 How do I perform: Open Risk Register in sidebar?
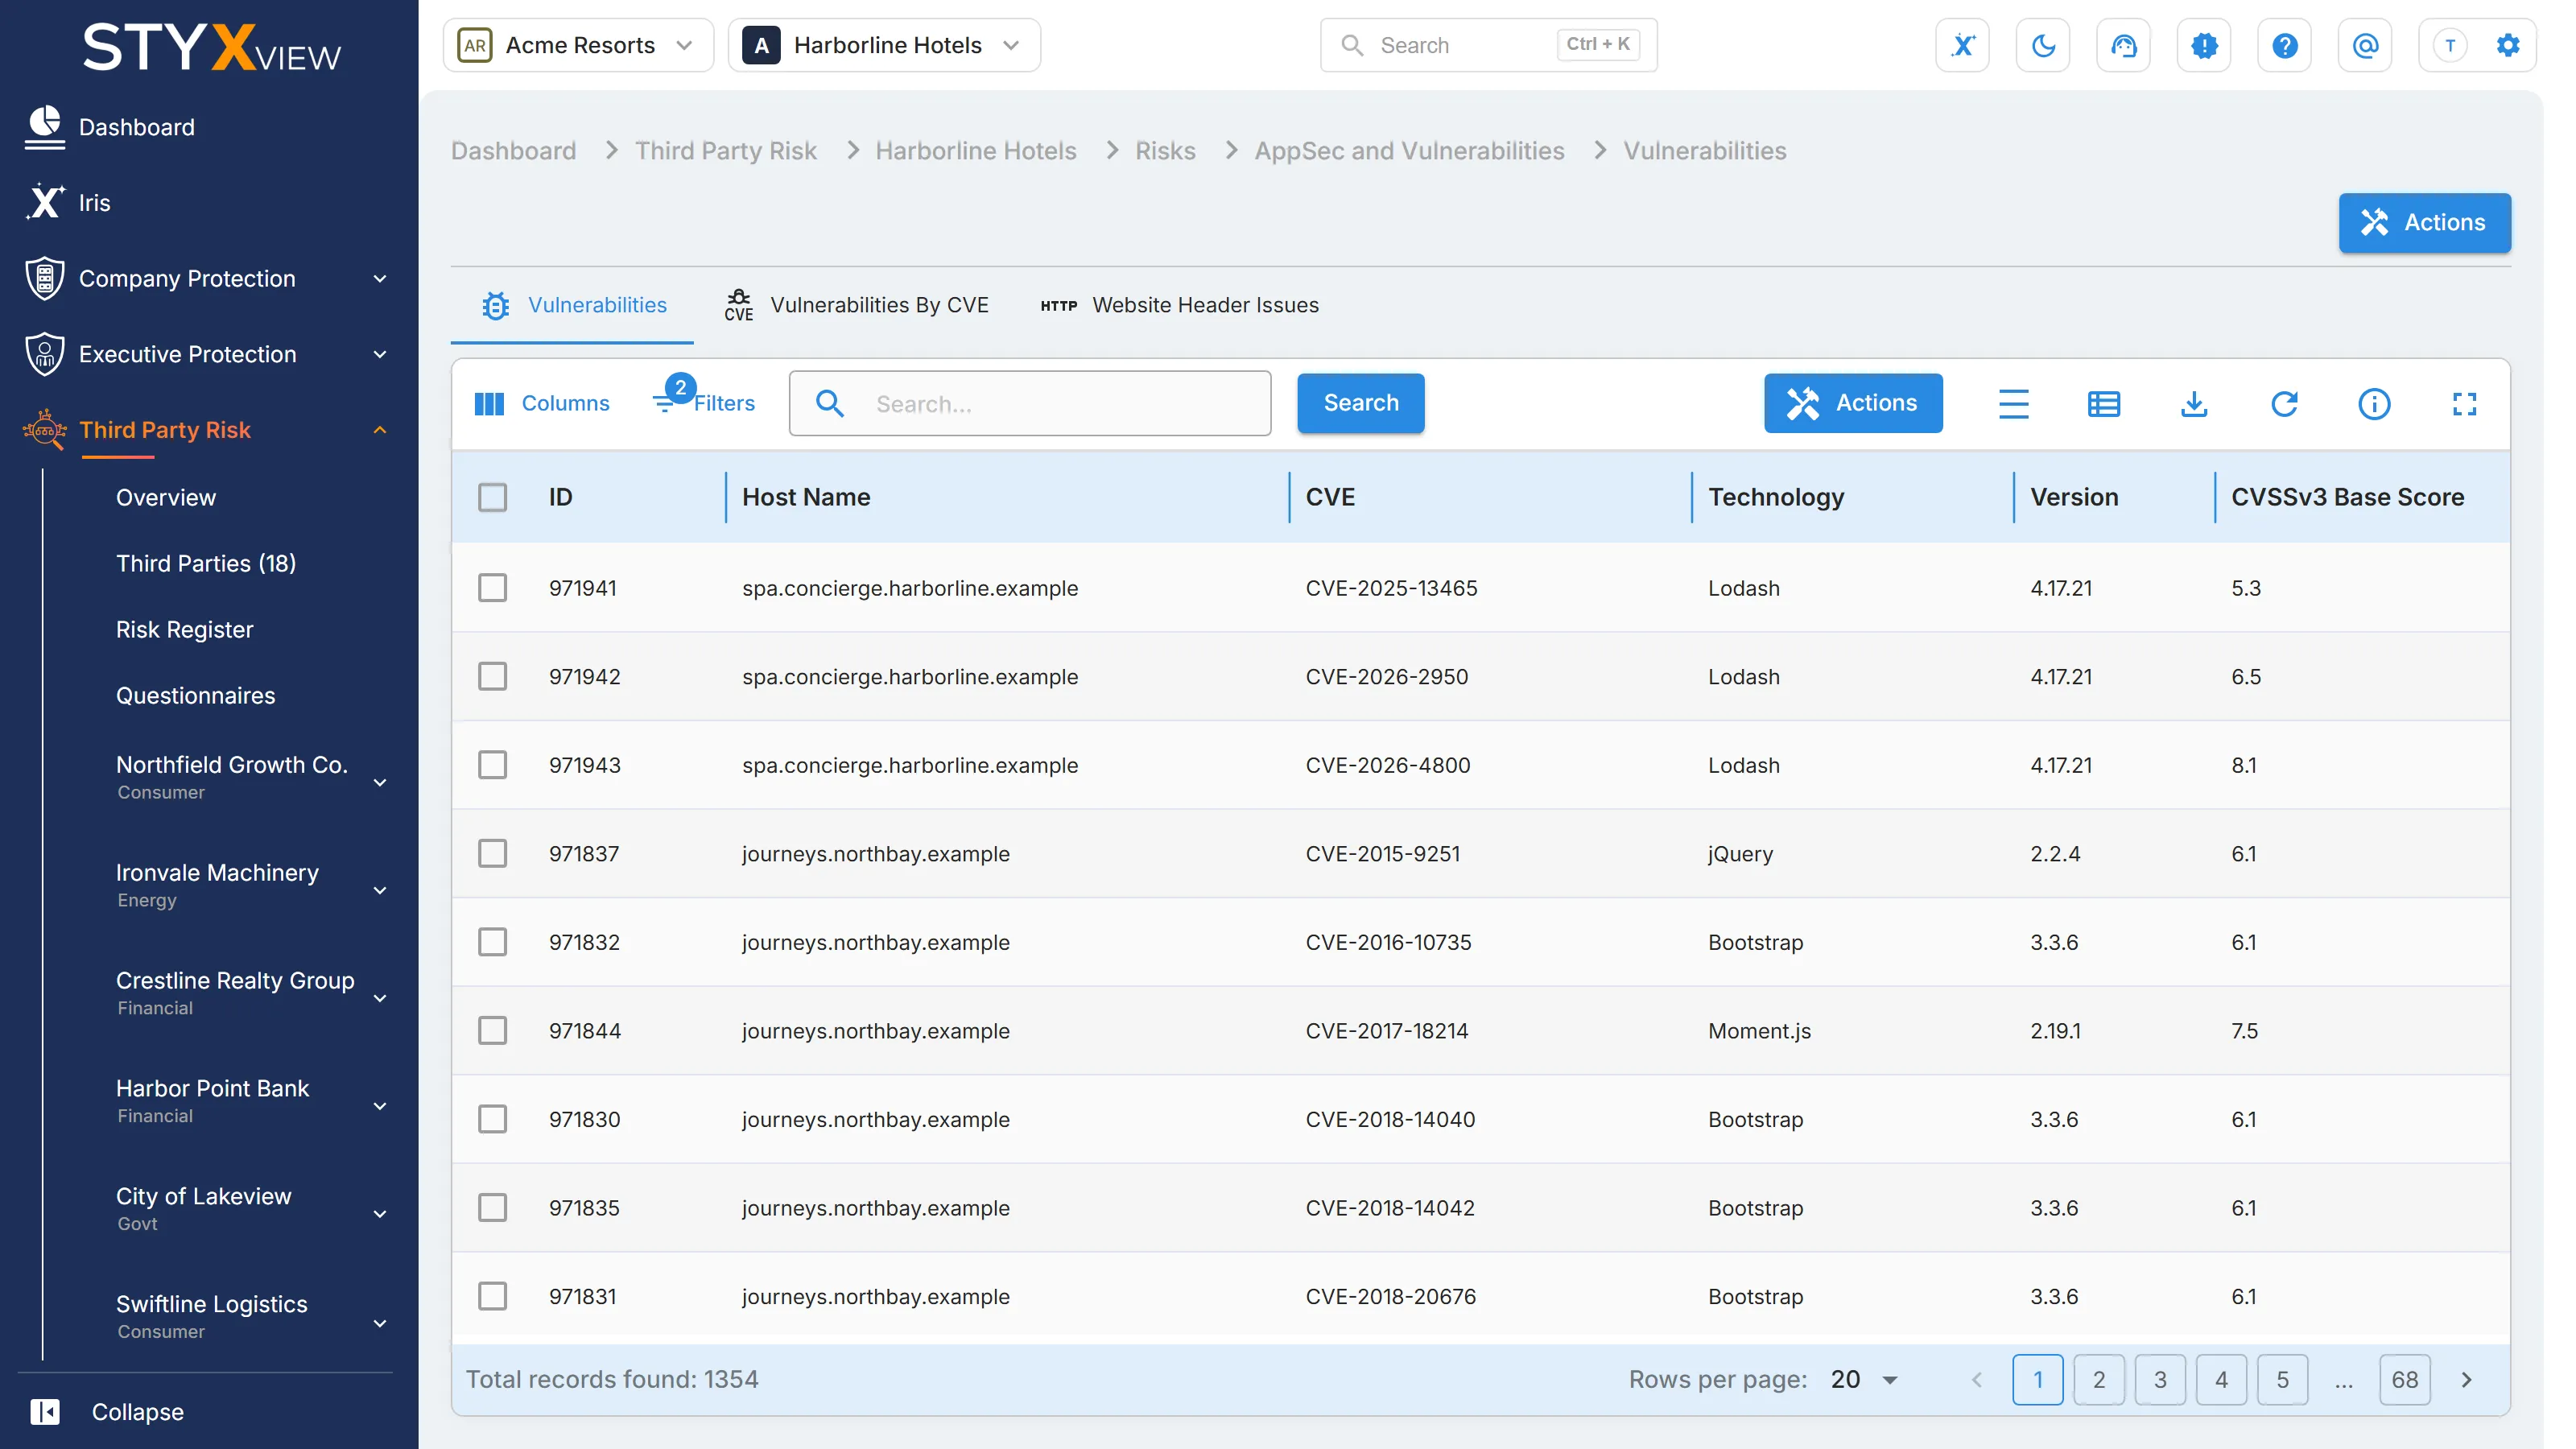184,629
